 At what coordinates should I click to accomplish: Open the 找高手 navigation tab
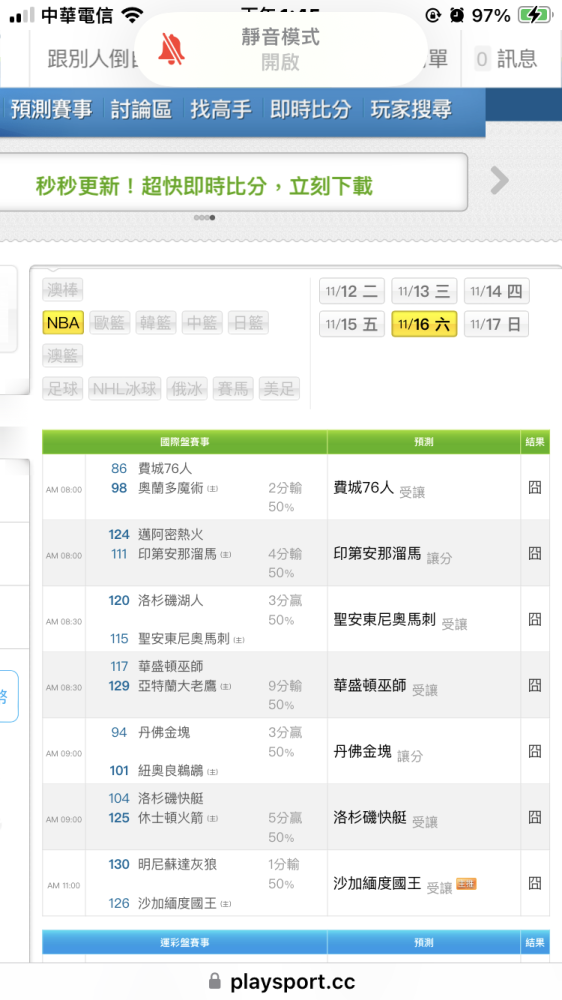coord(221,109)
